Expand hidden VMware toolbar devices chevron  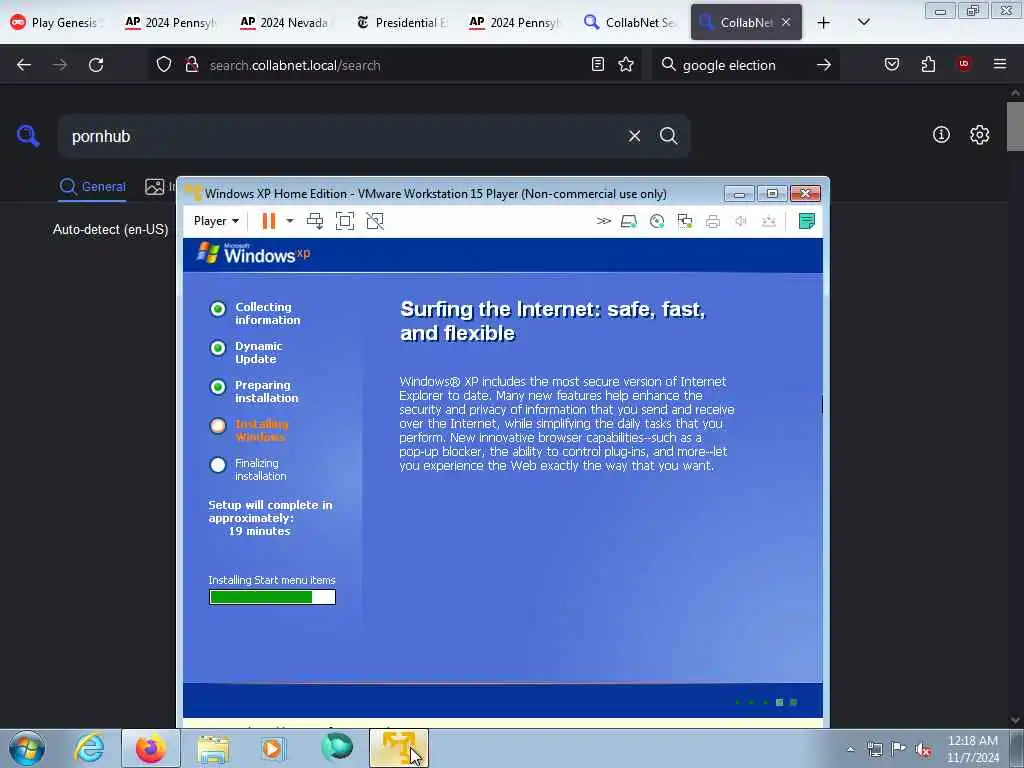[603, 221]
